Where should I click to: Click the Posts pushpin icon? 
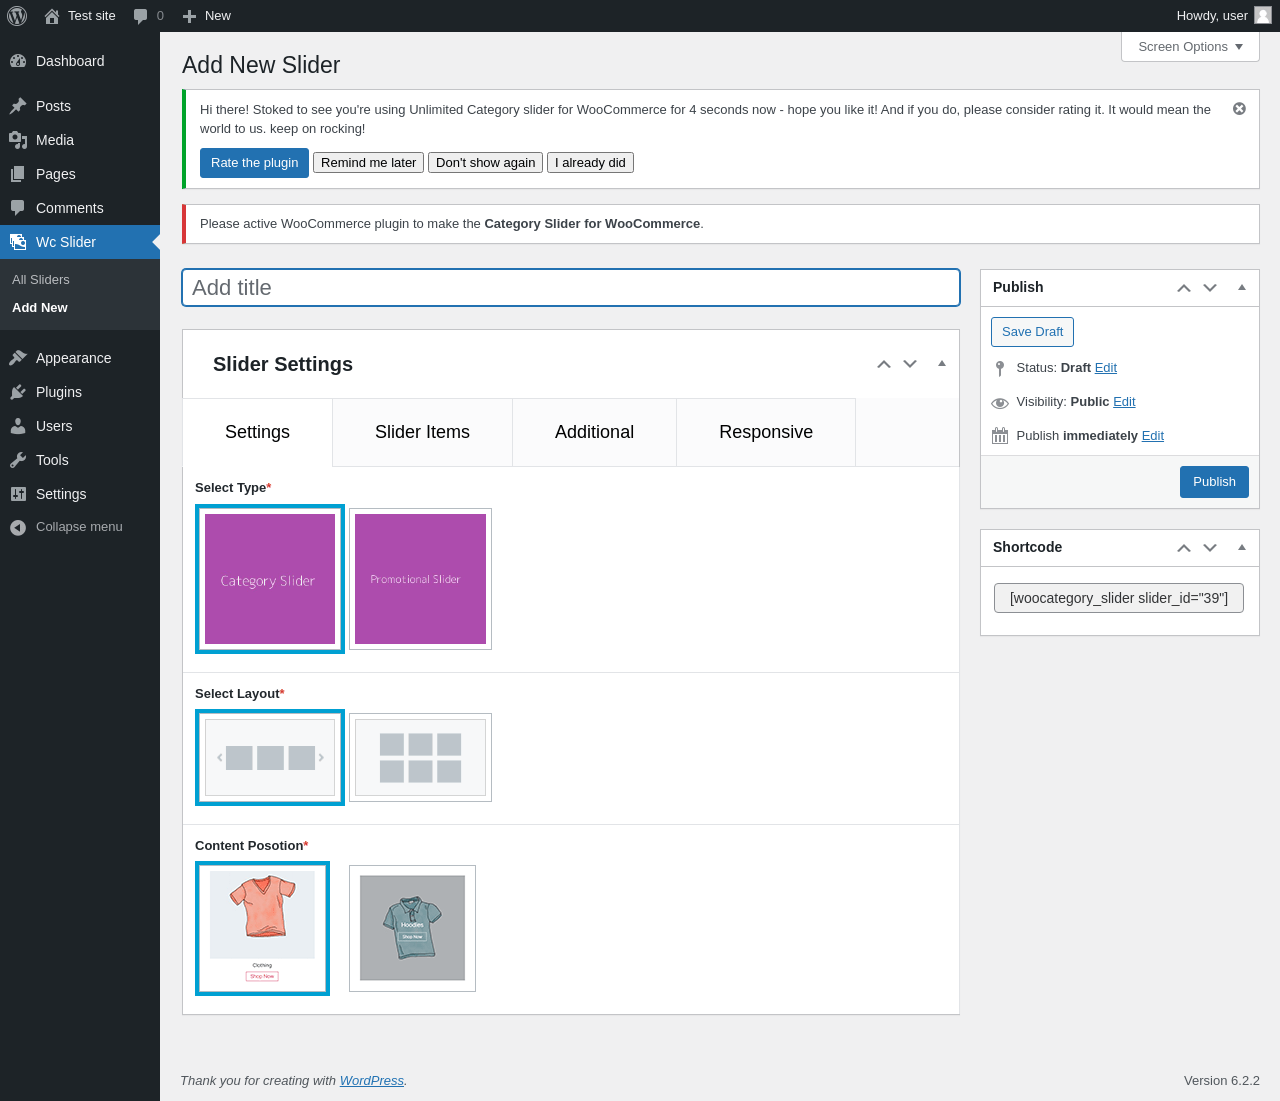point(18,106)
